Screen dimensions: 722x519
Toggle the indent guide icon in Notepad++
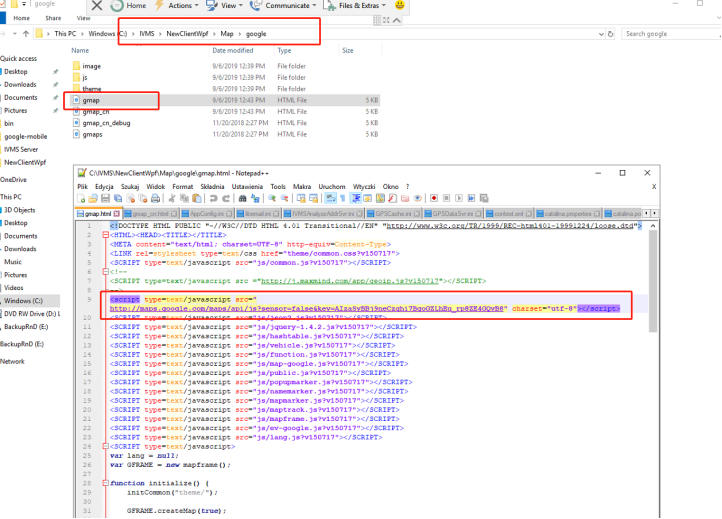point(356,198)
